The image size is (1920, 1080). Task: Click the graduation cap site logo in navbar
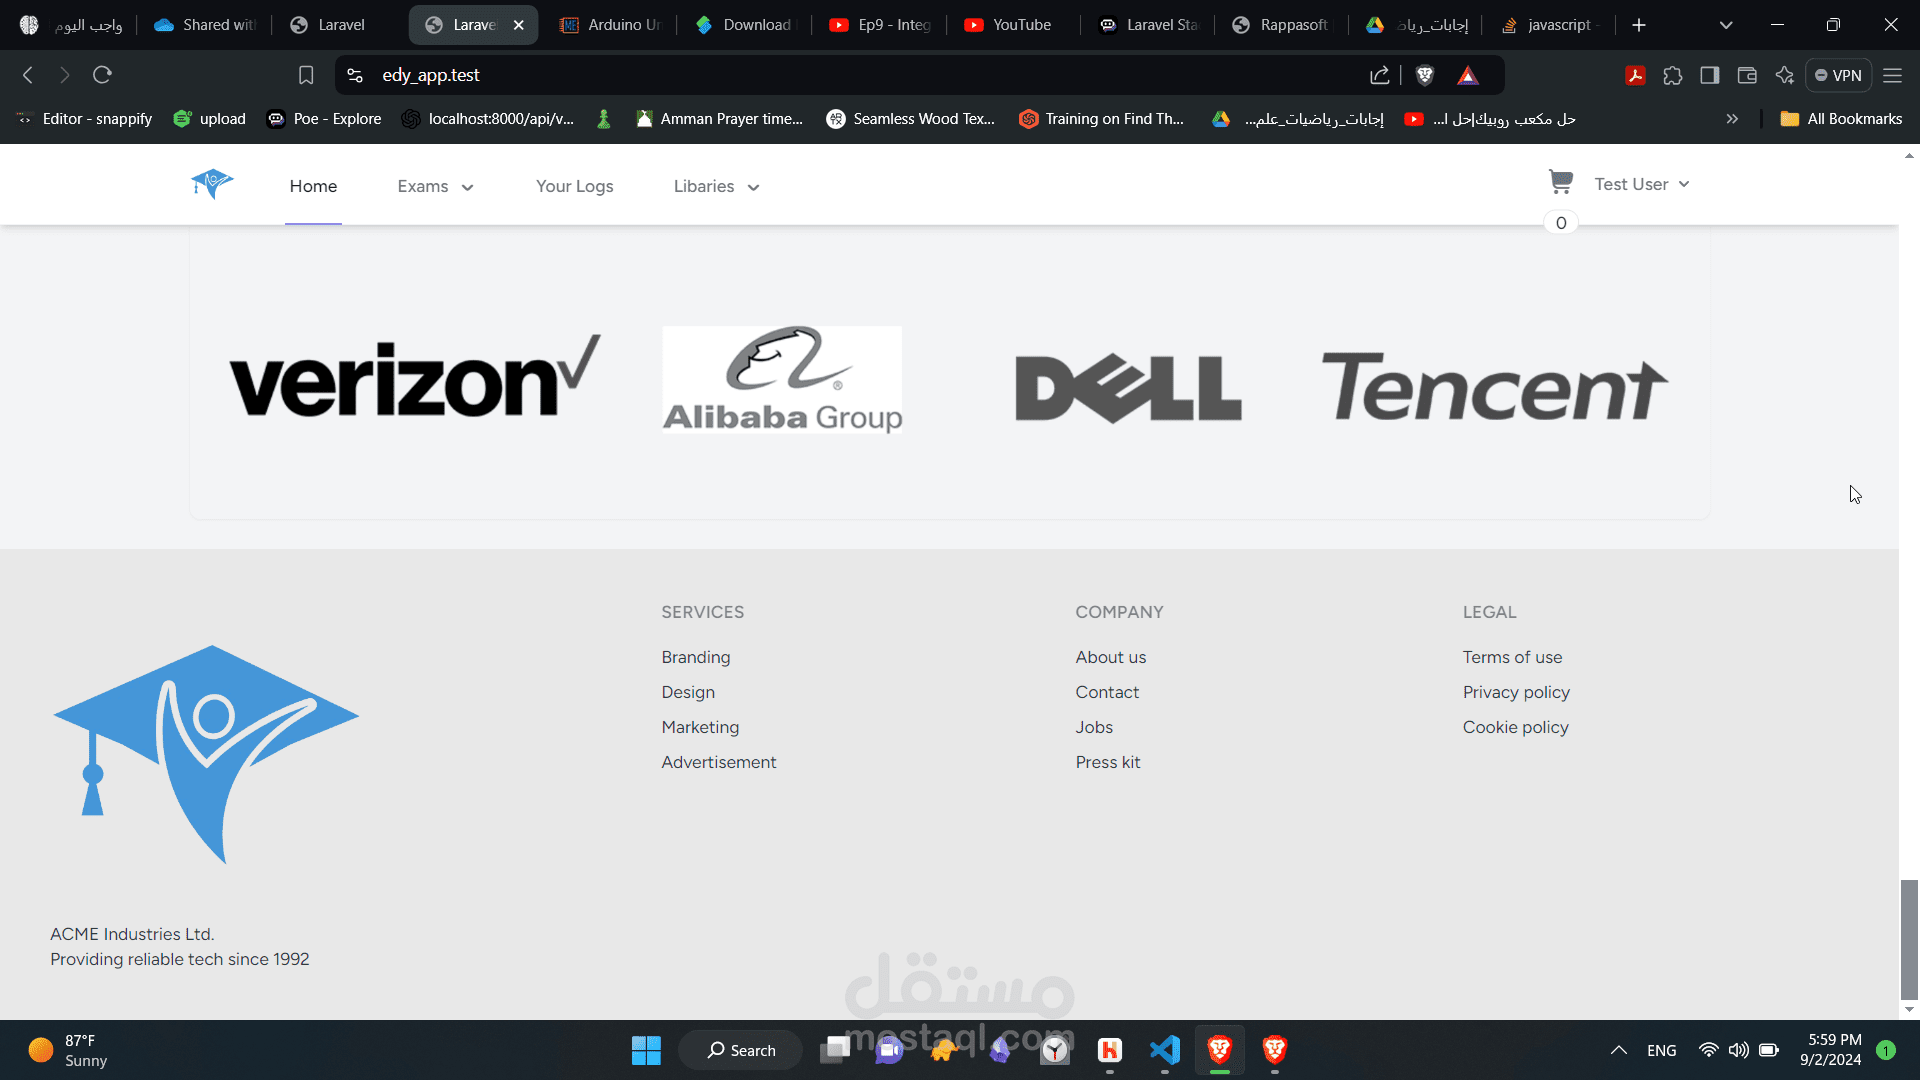(212, 184)
